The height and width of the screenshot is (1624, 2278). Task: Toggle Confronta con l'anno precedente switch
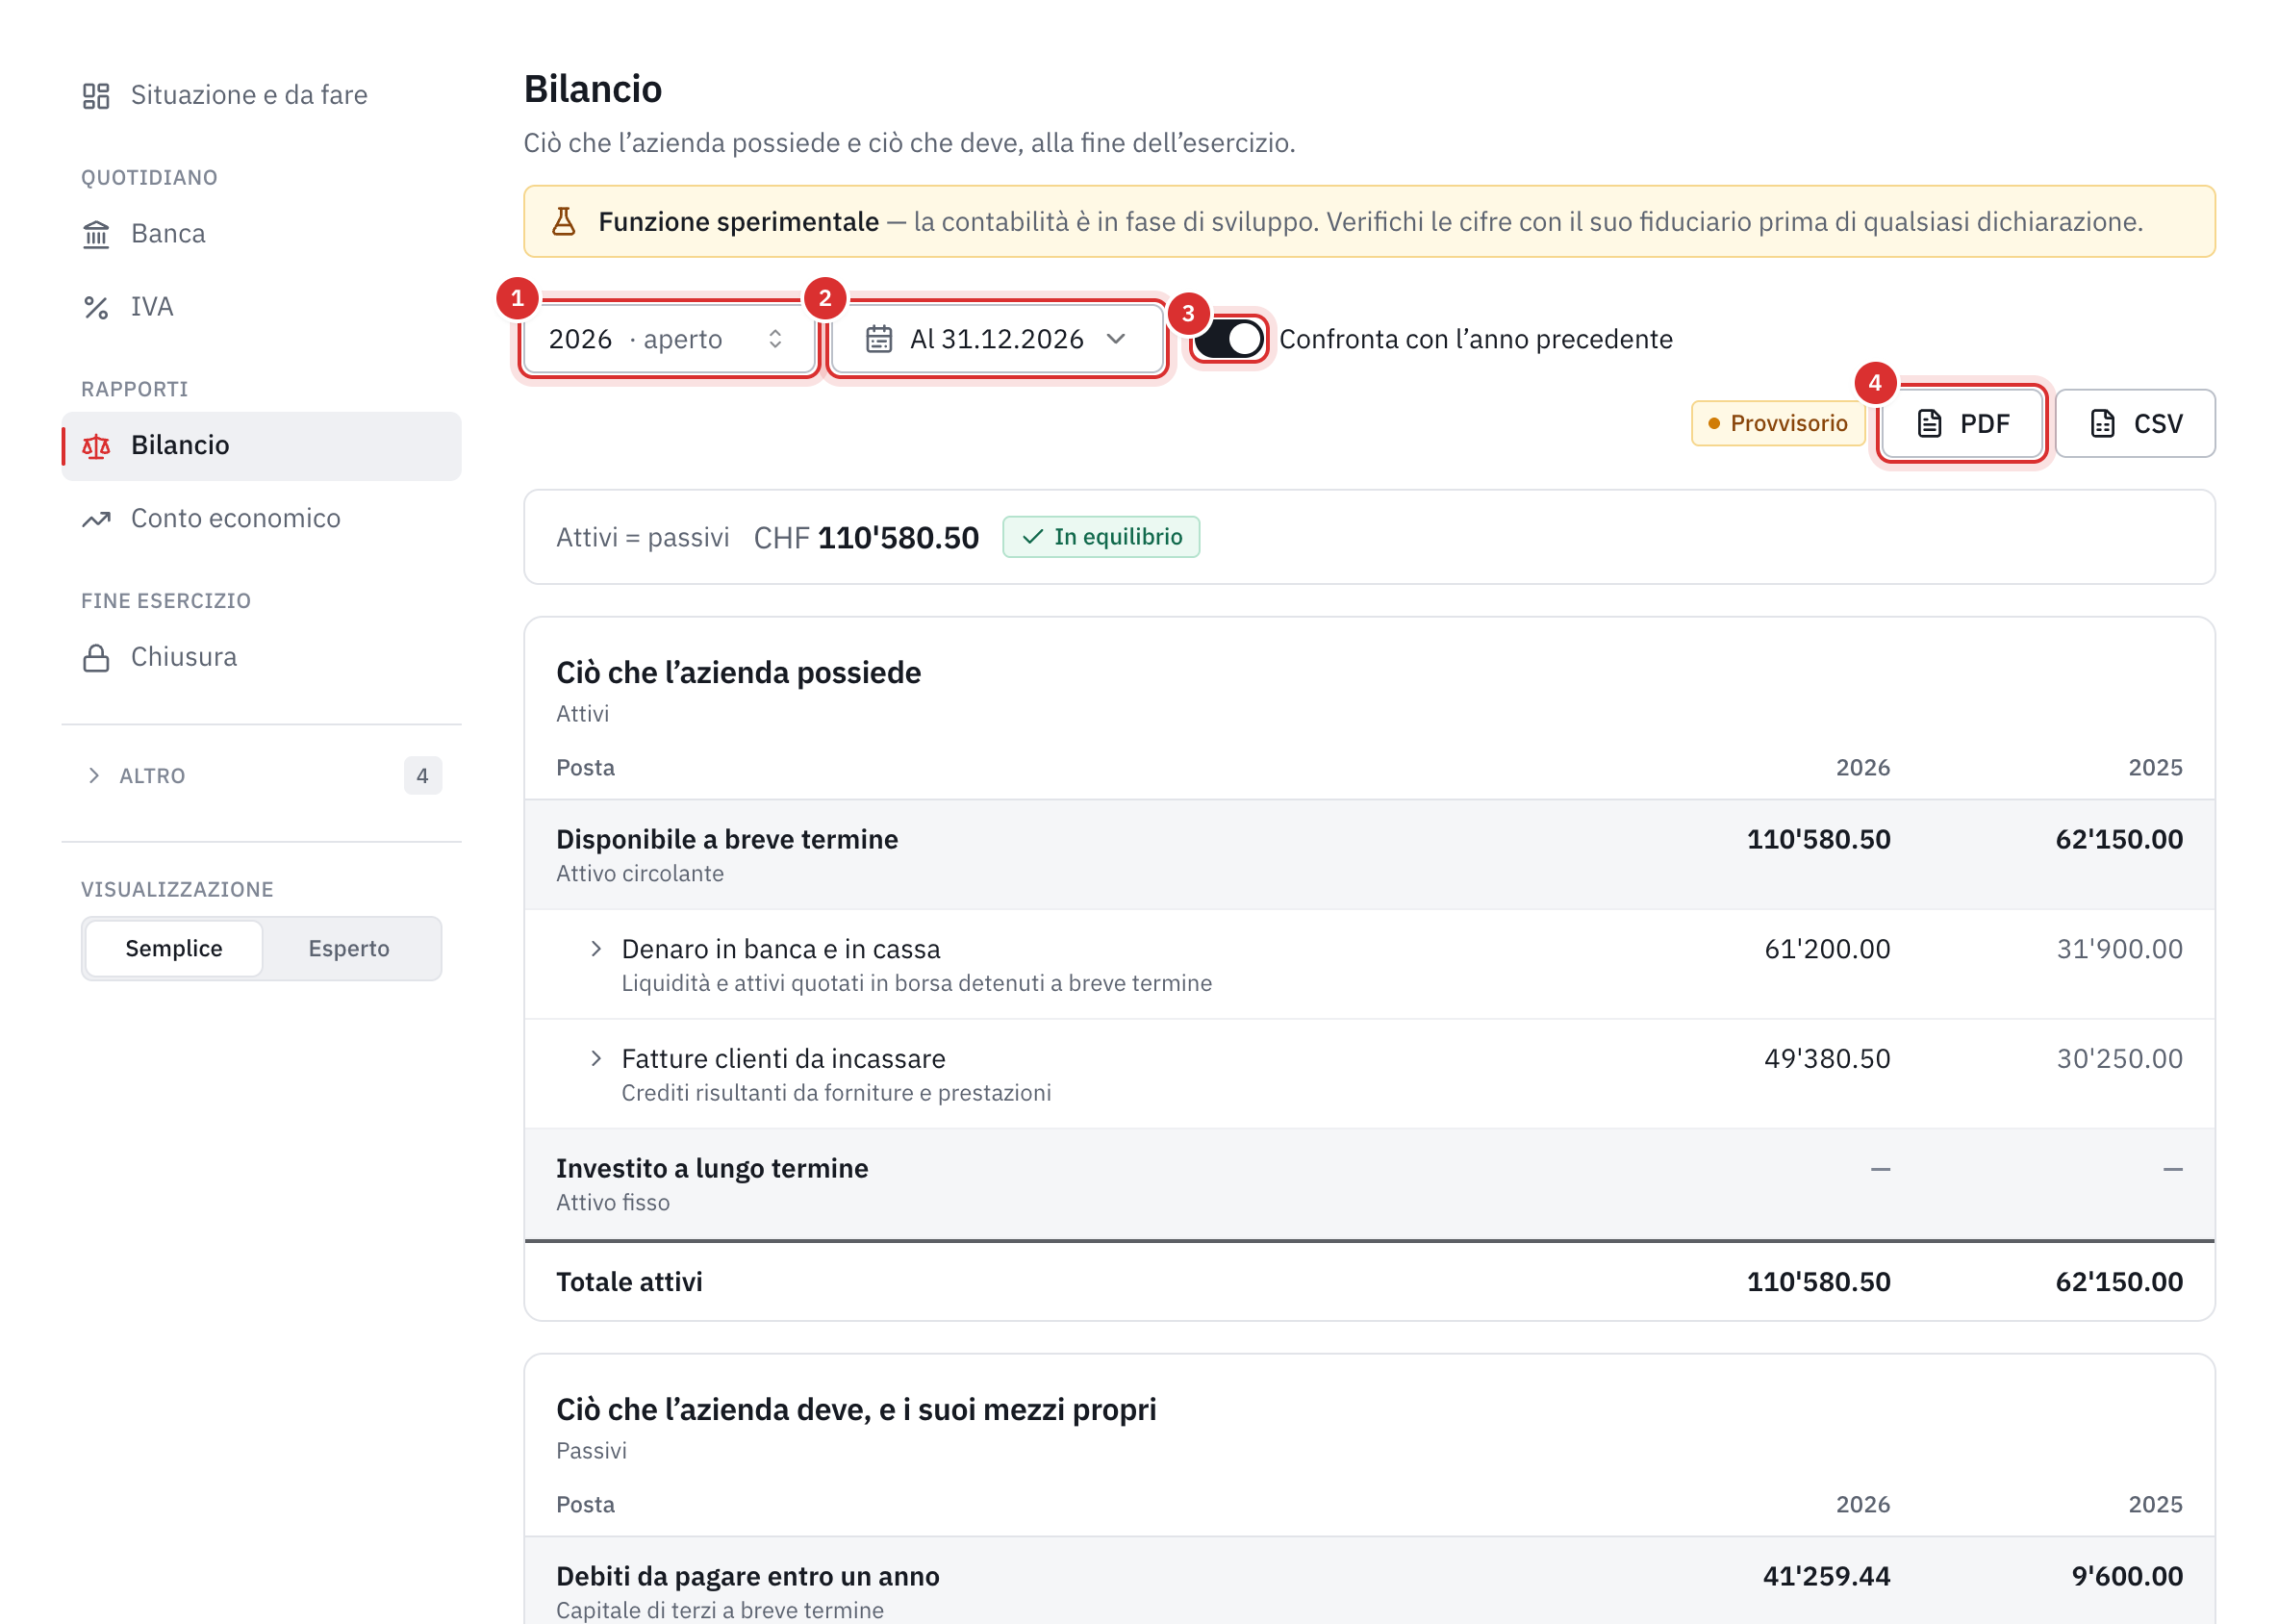1228,339
